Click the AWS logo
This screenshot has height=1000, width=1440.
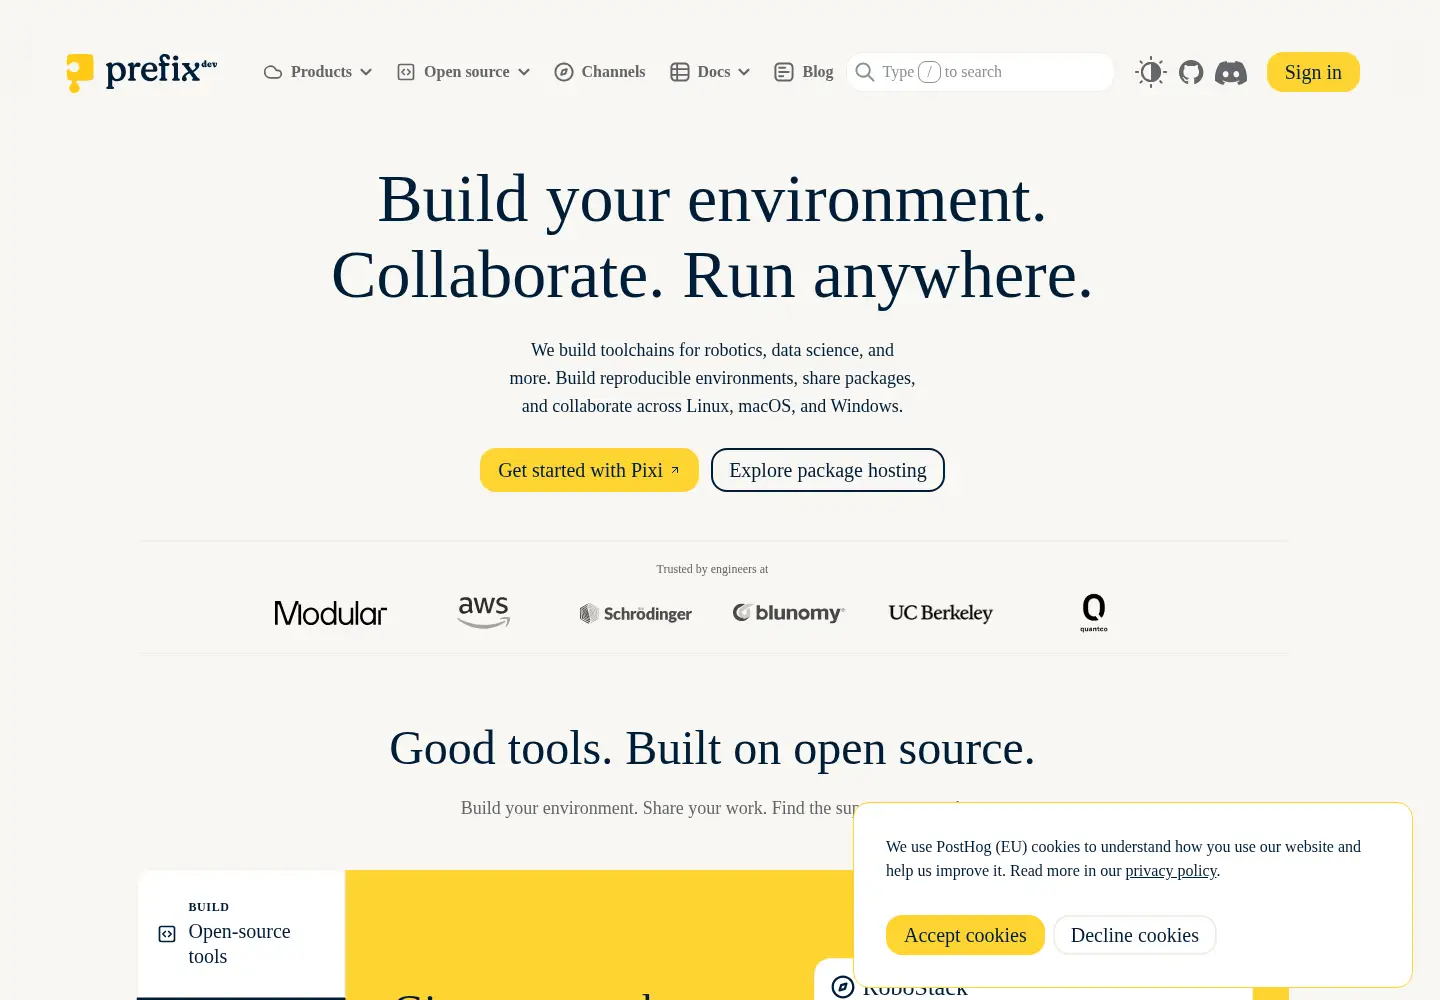point(484,612)
